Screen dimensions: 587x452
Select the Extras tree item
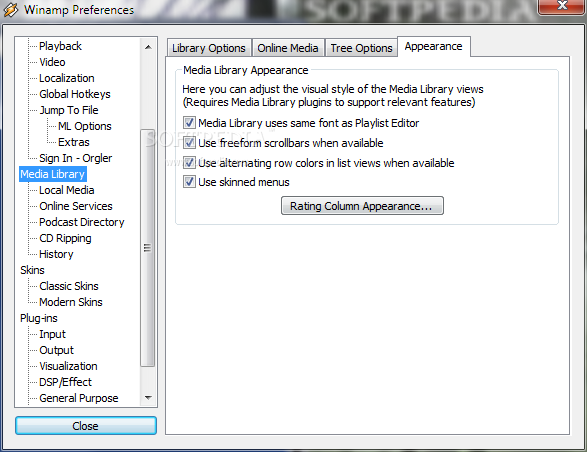[x=74, y=142]
